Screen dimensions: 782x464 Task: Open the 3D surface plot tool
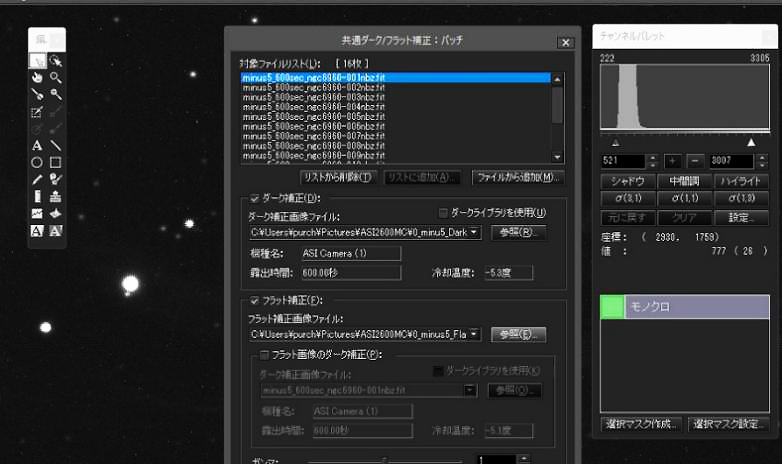(56, 214)
